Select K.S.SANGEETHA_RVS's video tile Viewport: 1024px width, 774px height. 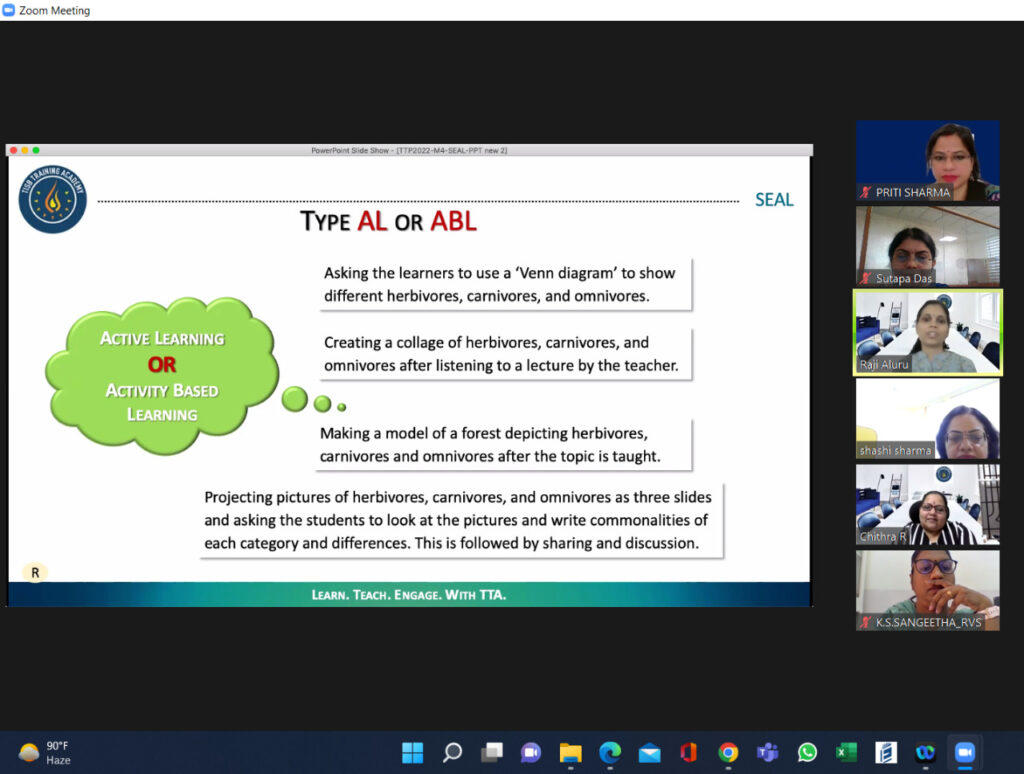click(x=927, y=590)
